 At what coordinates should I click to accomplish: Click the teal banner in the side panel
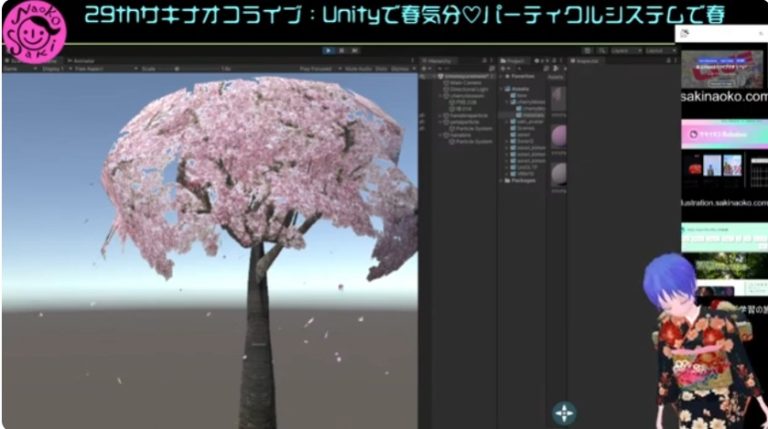tap(724, 237)
